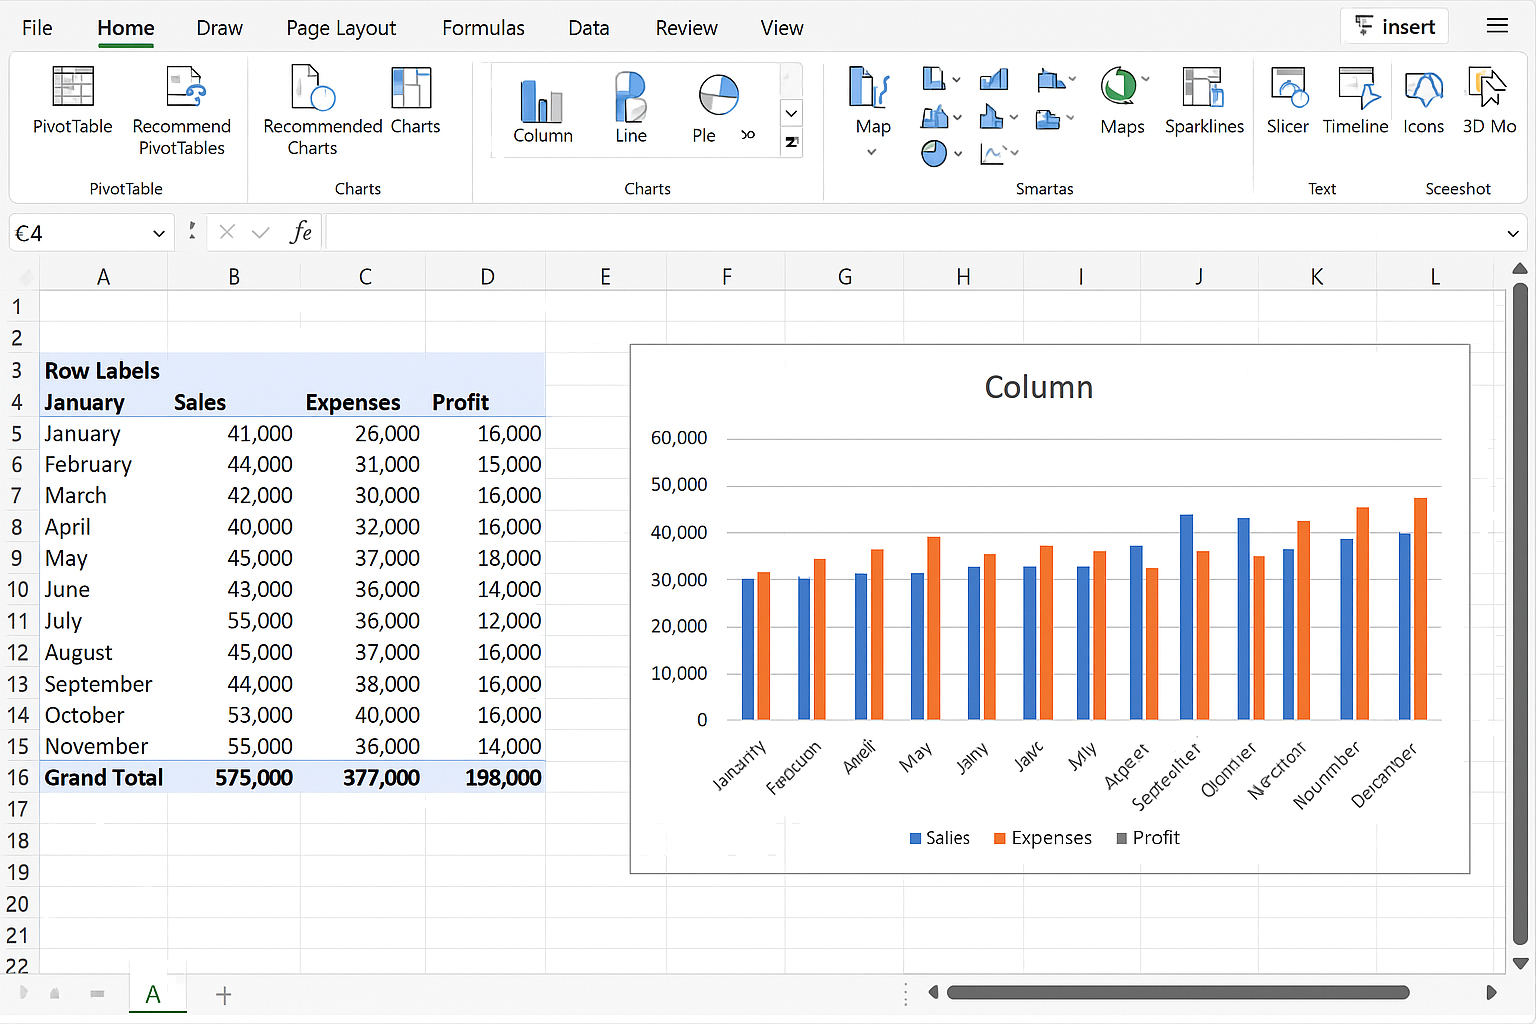
Task: Click the Expenses legend orange swatch
Action: coord(999,838)
